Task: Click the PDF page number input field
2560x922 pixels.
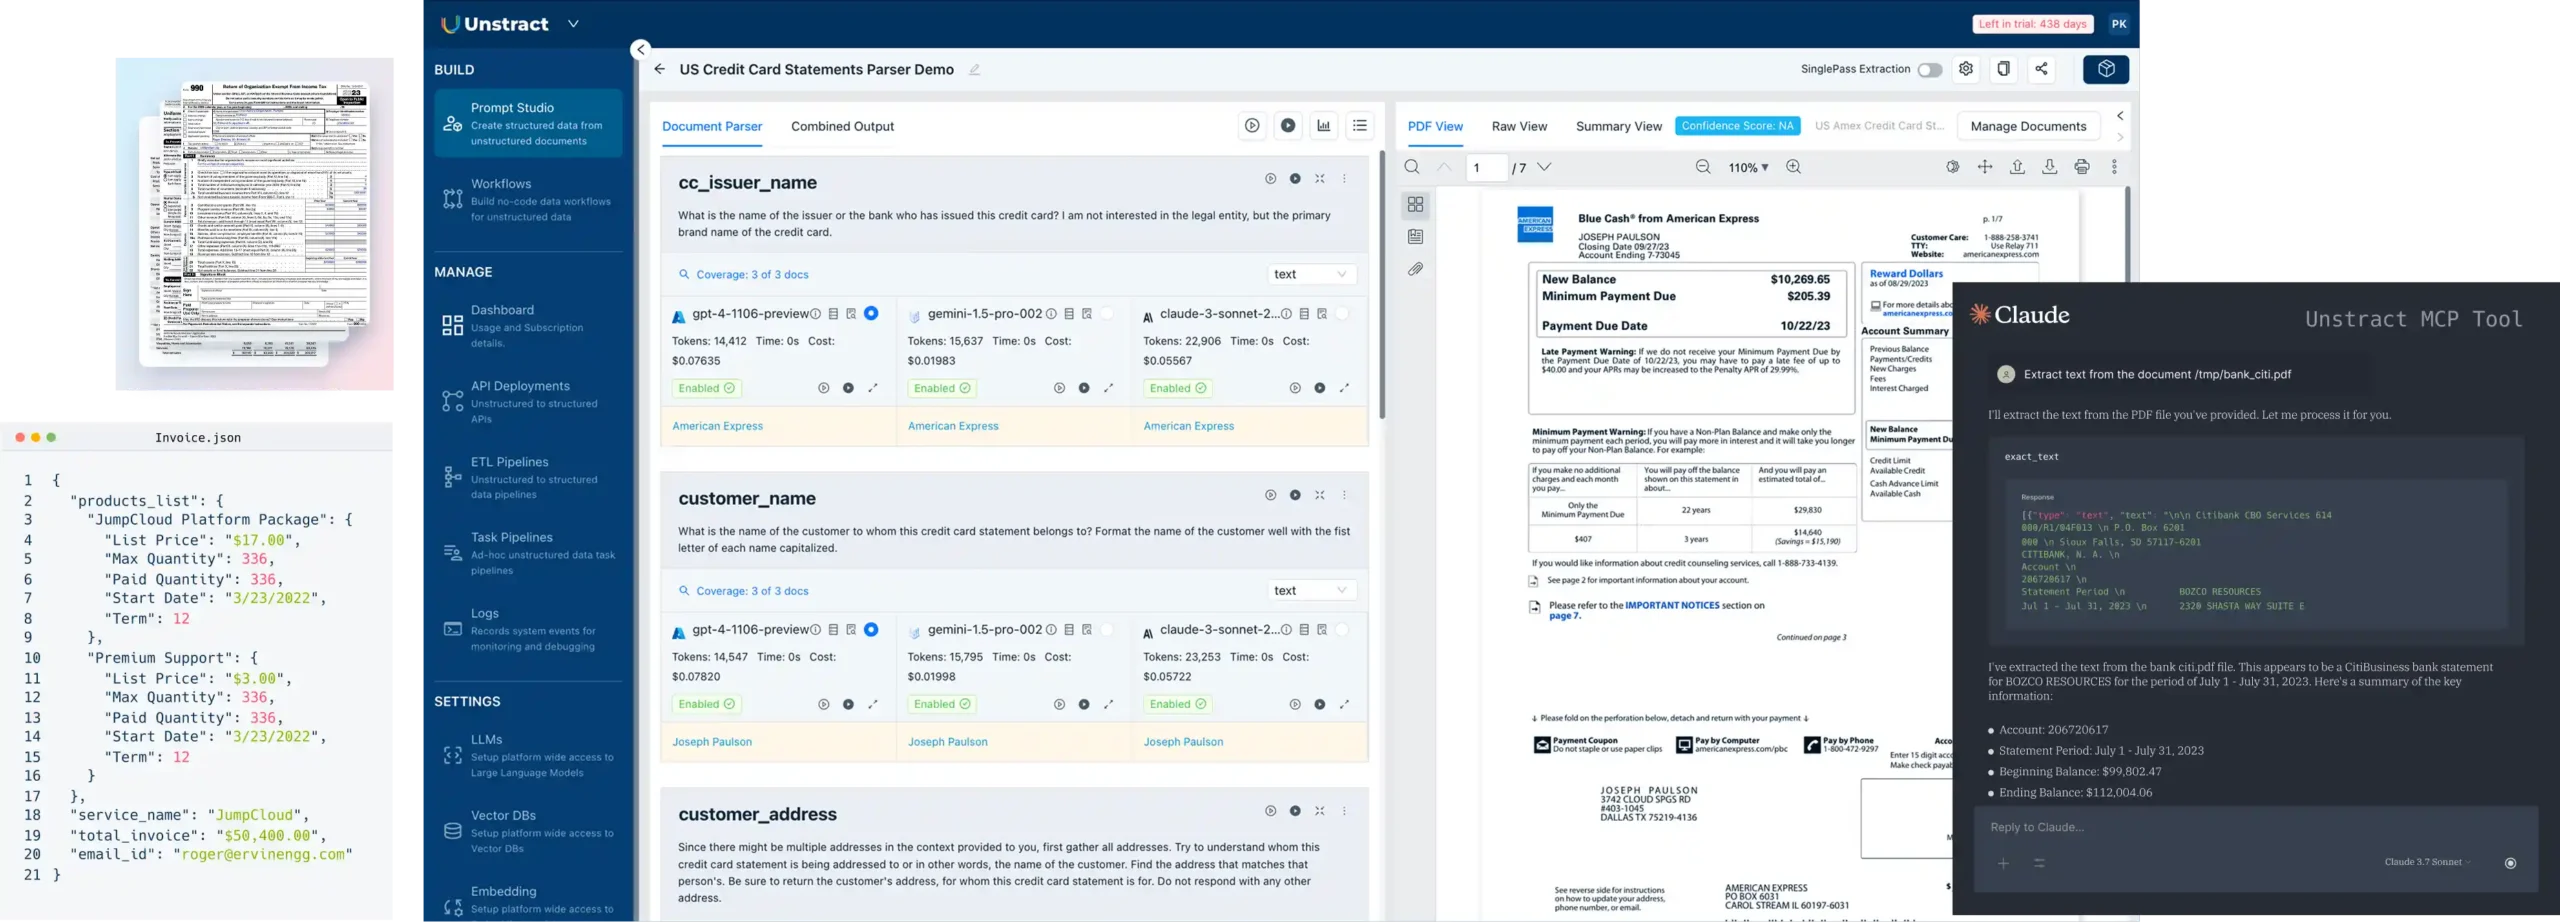Action: click(x=1486, y=167)
